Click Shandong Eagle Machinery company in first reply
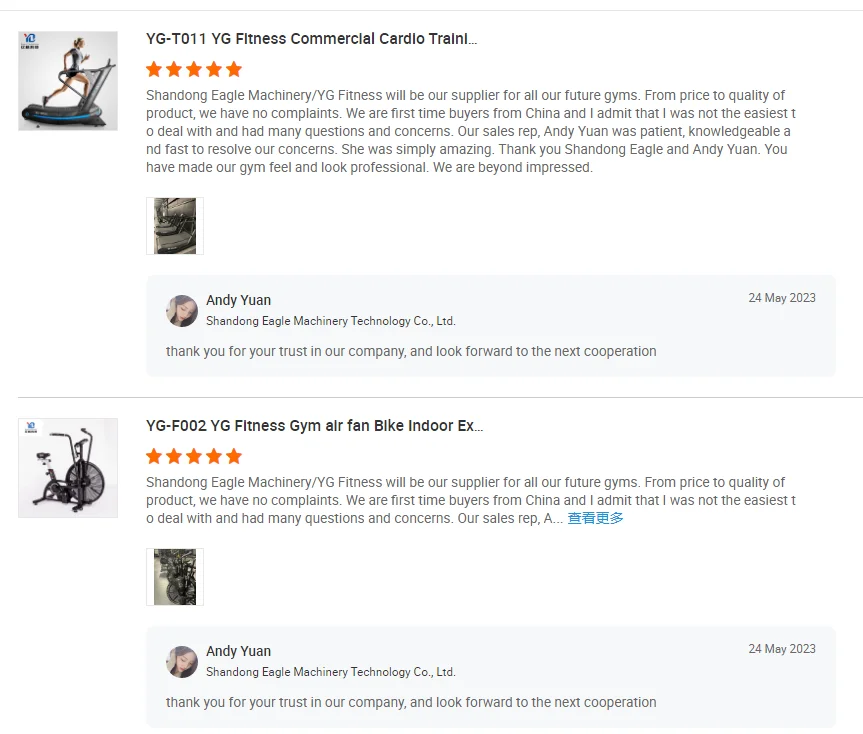863x734 pixels. coord(330,321)
